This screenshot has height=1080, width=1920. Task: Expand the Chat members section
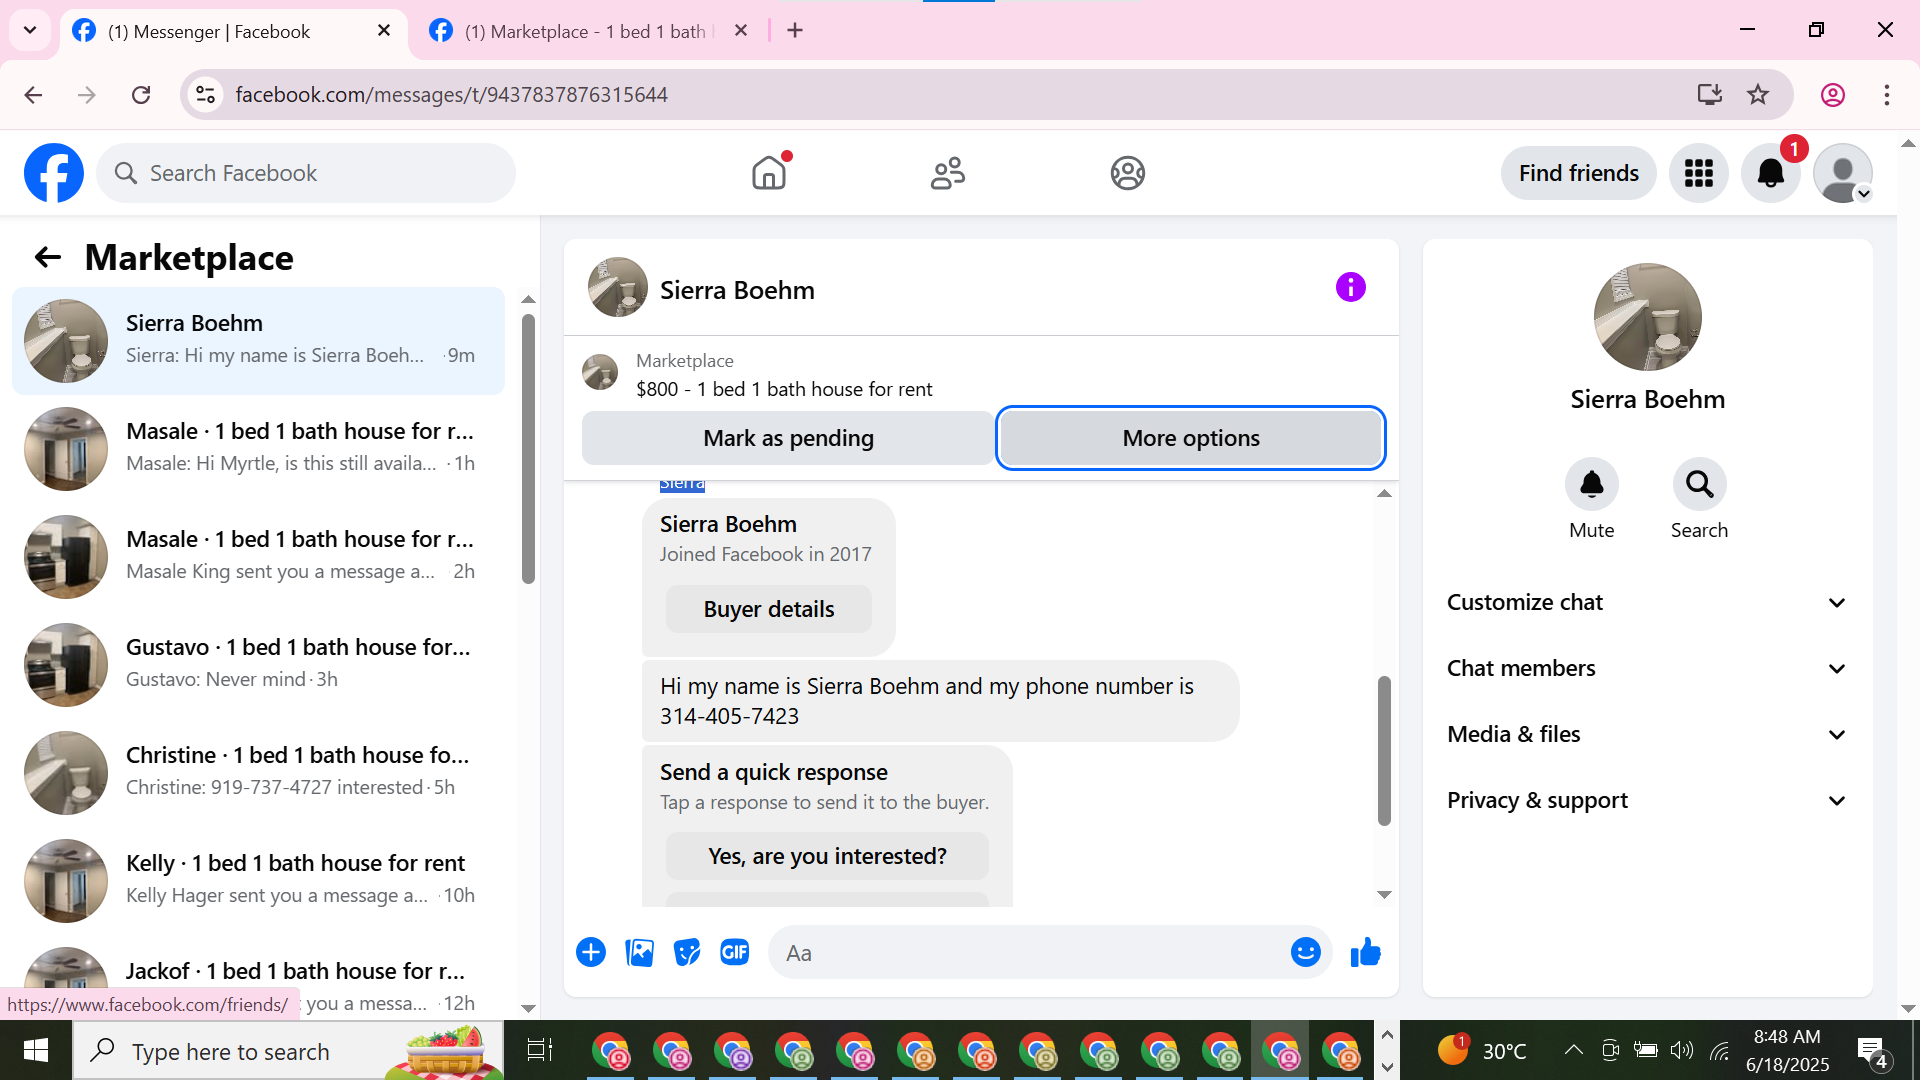1647,668
